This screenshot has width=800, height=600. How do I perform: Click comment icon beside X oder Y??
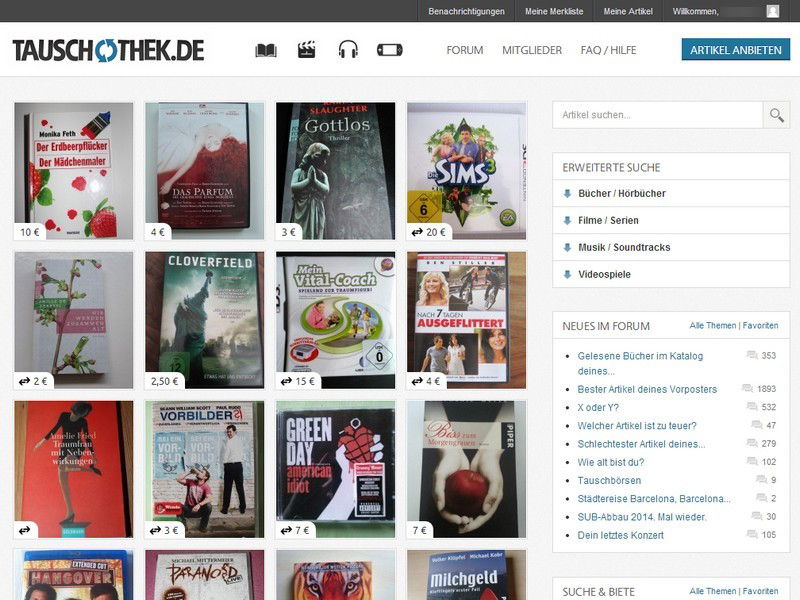tap(752, 407)
